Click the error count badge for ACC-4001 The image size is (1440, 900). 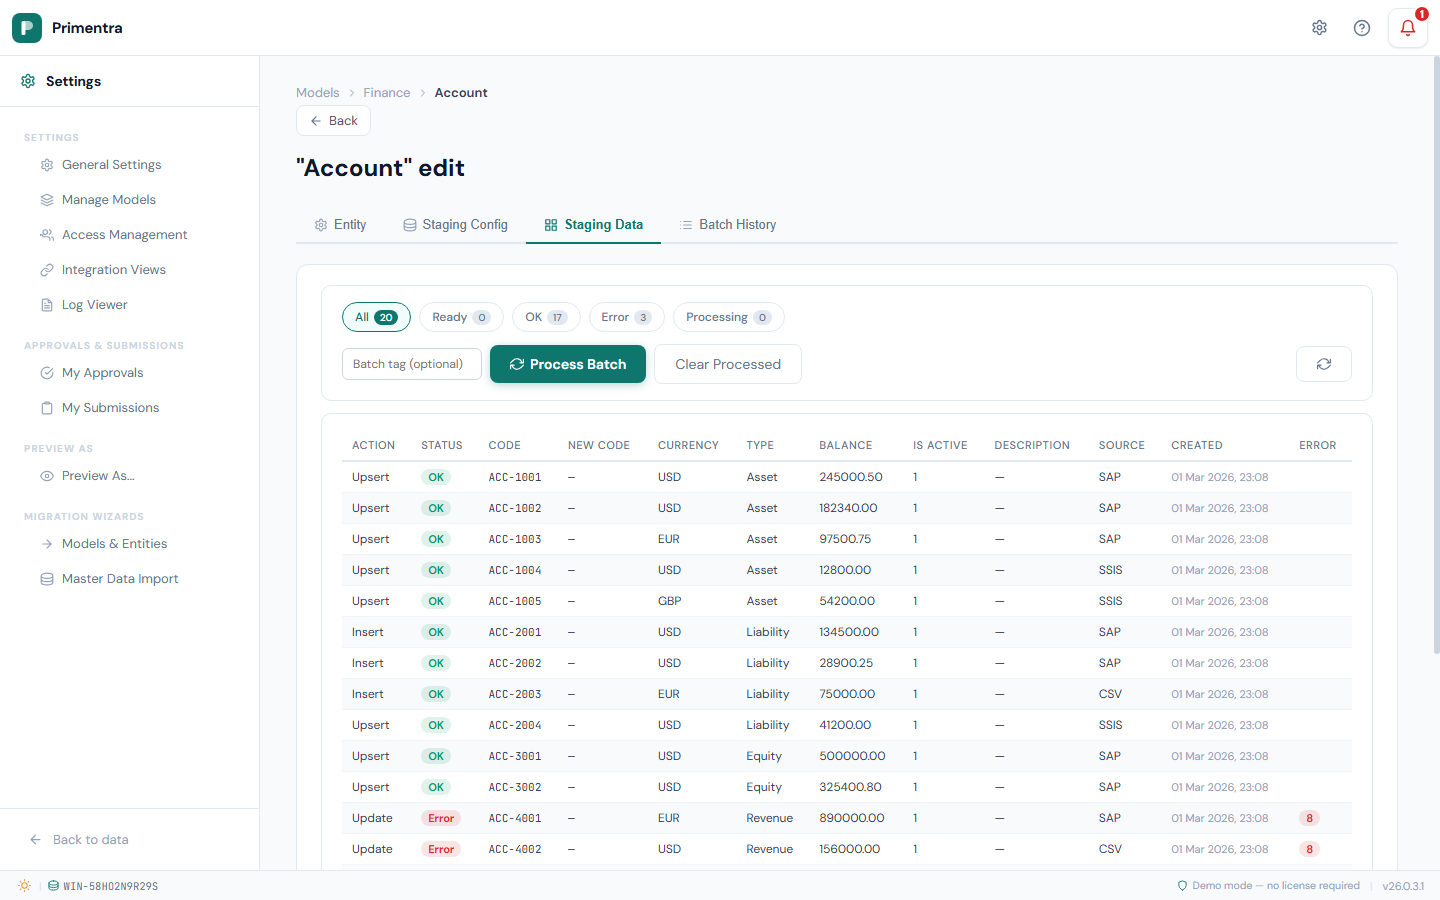click(x=1309, y=818)
